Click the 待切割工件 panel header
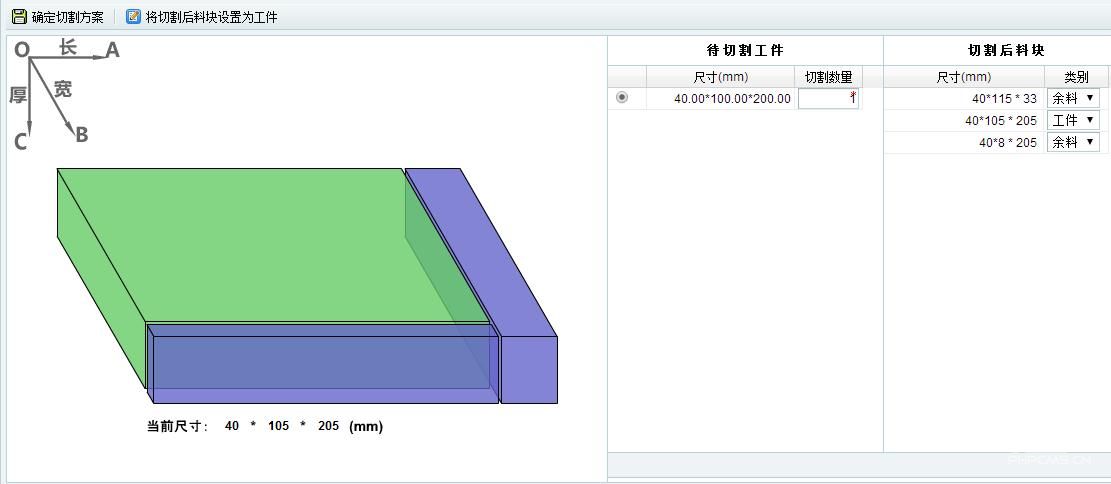This screenshot has height=484, width=1111. pos(745,50)
